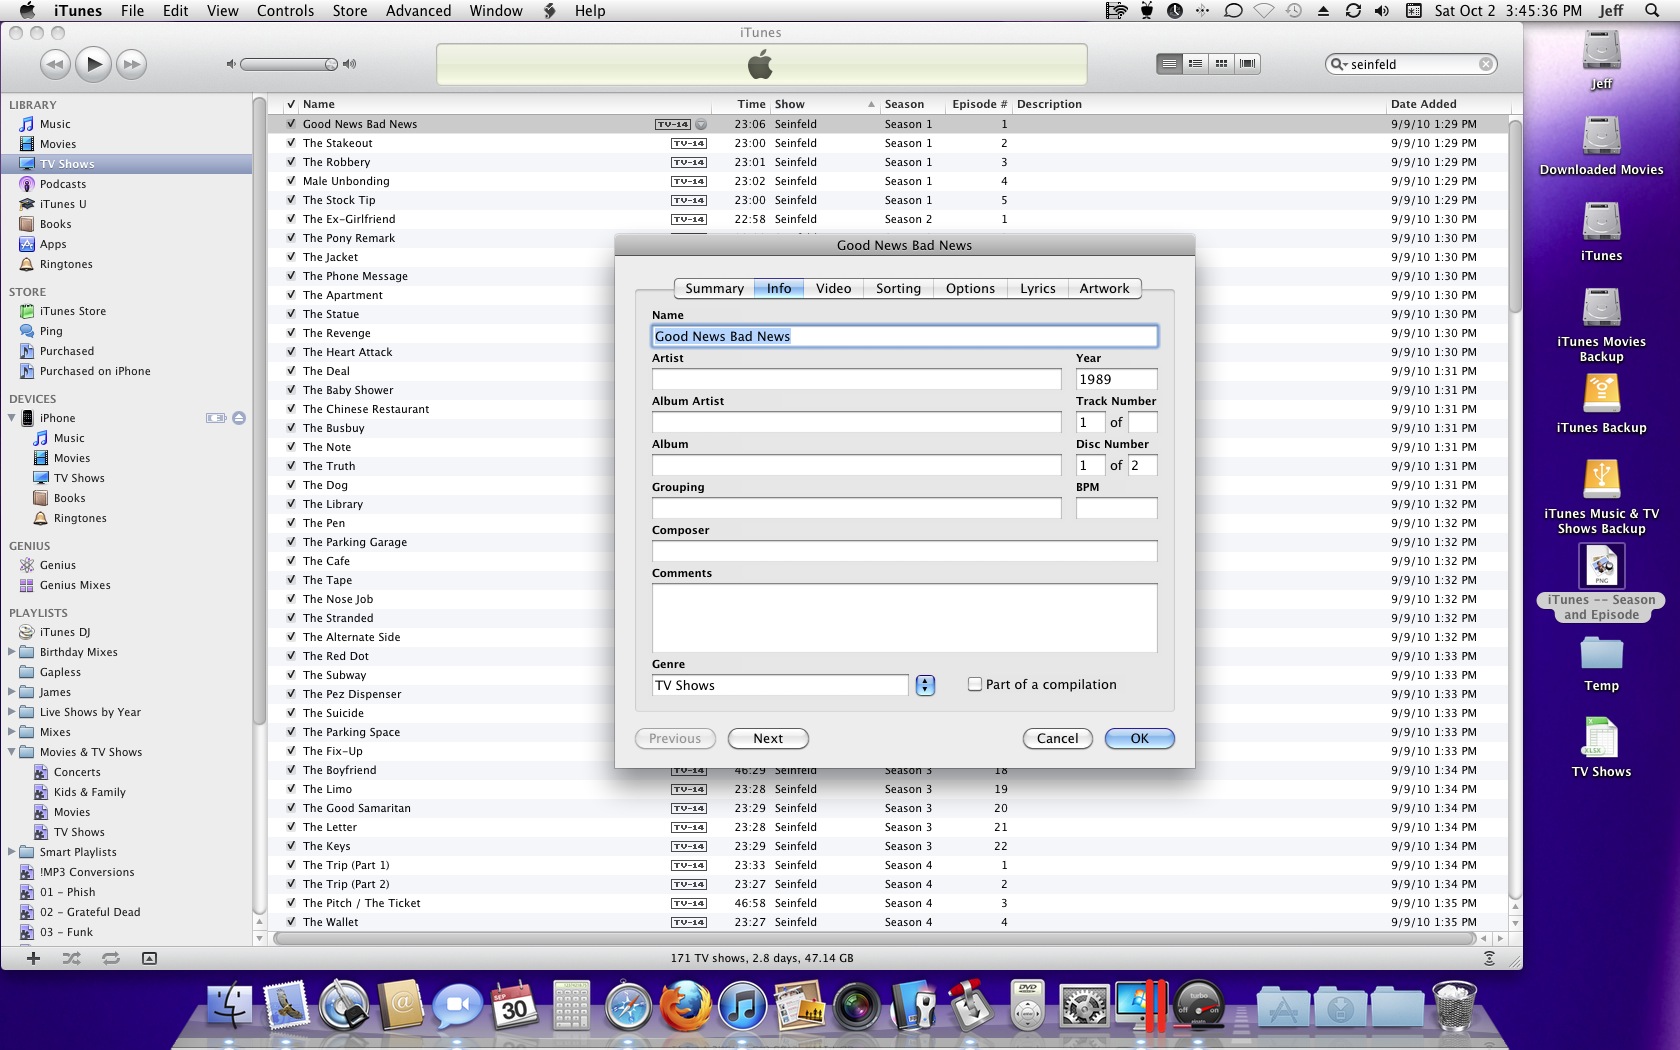Open the Genre dropdown
Viewport: 1680px width, 1050px height.
tap(924, 685)
